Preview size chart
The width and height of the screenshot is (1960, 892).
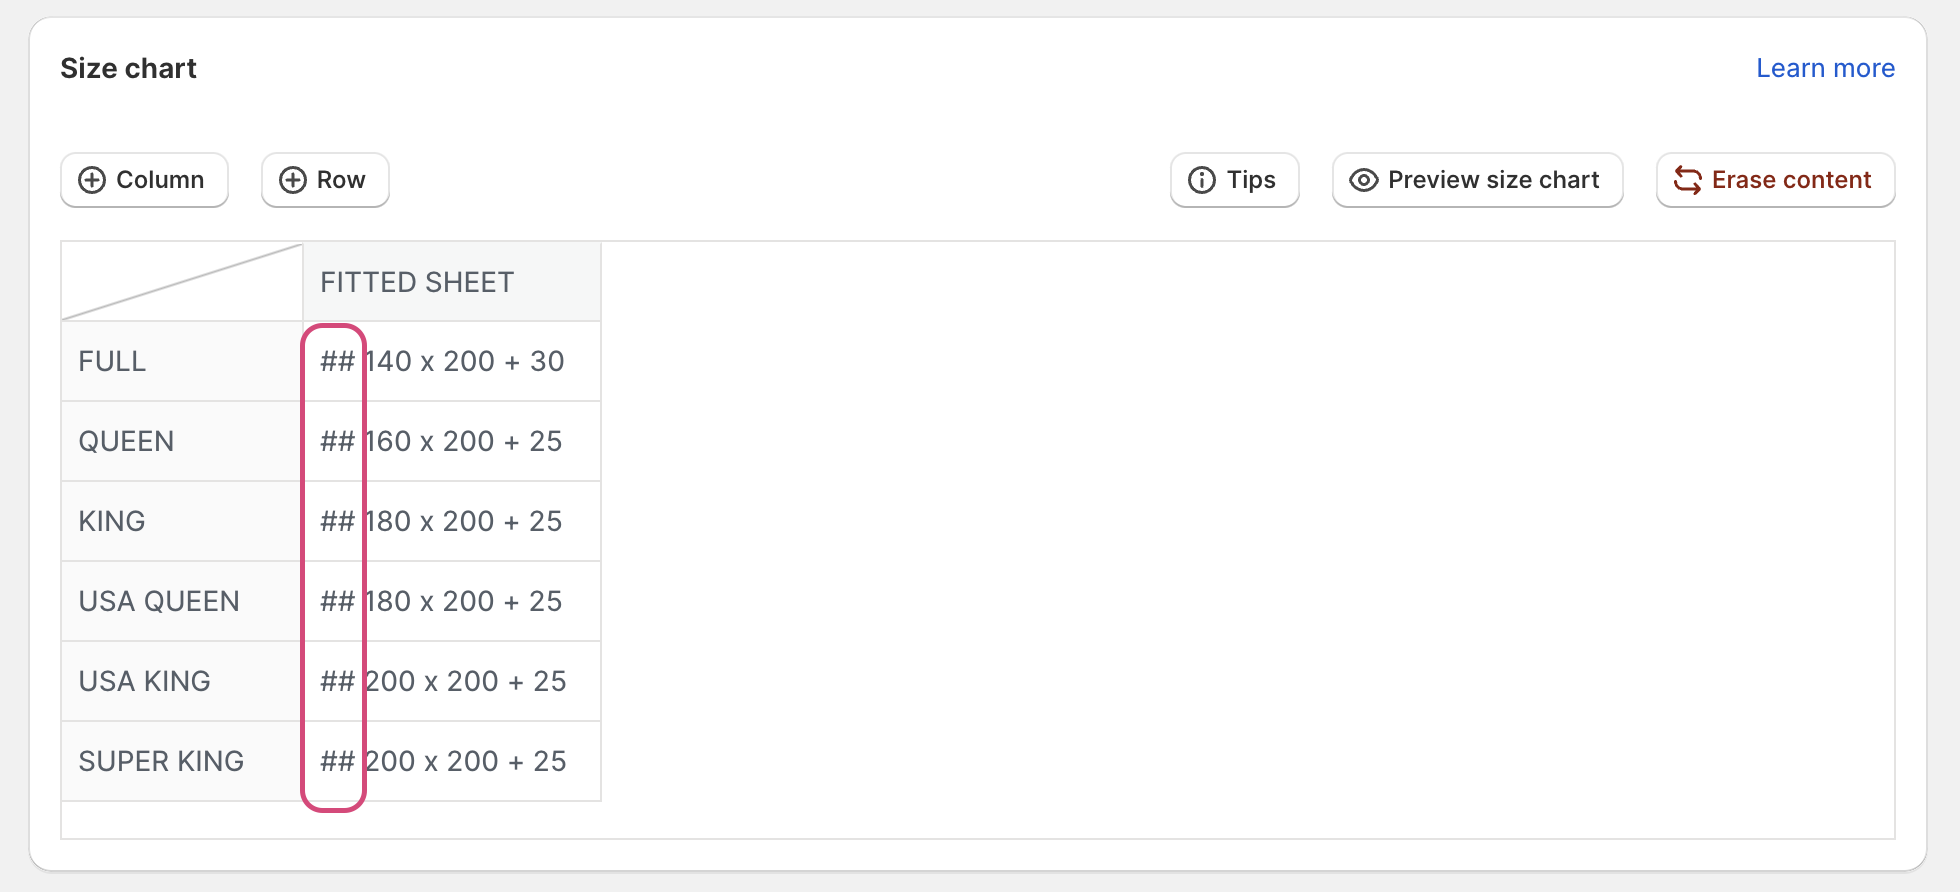click(1477, 180)
